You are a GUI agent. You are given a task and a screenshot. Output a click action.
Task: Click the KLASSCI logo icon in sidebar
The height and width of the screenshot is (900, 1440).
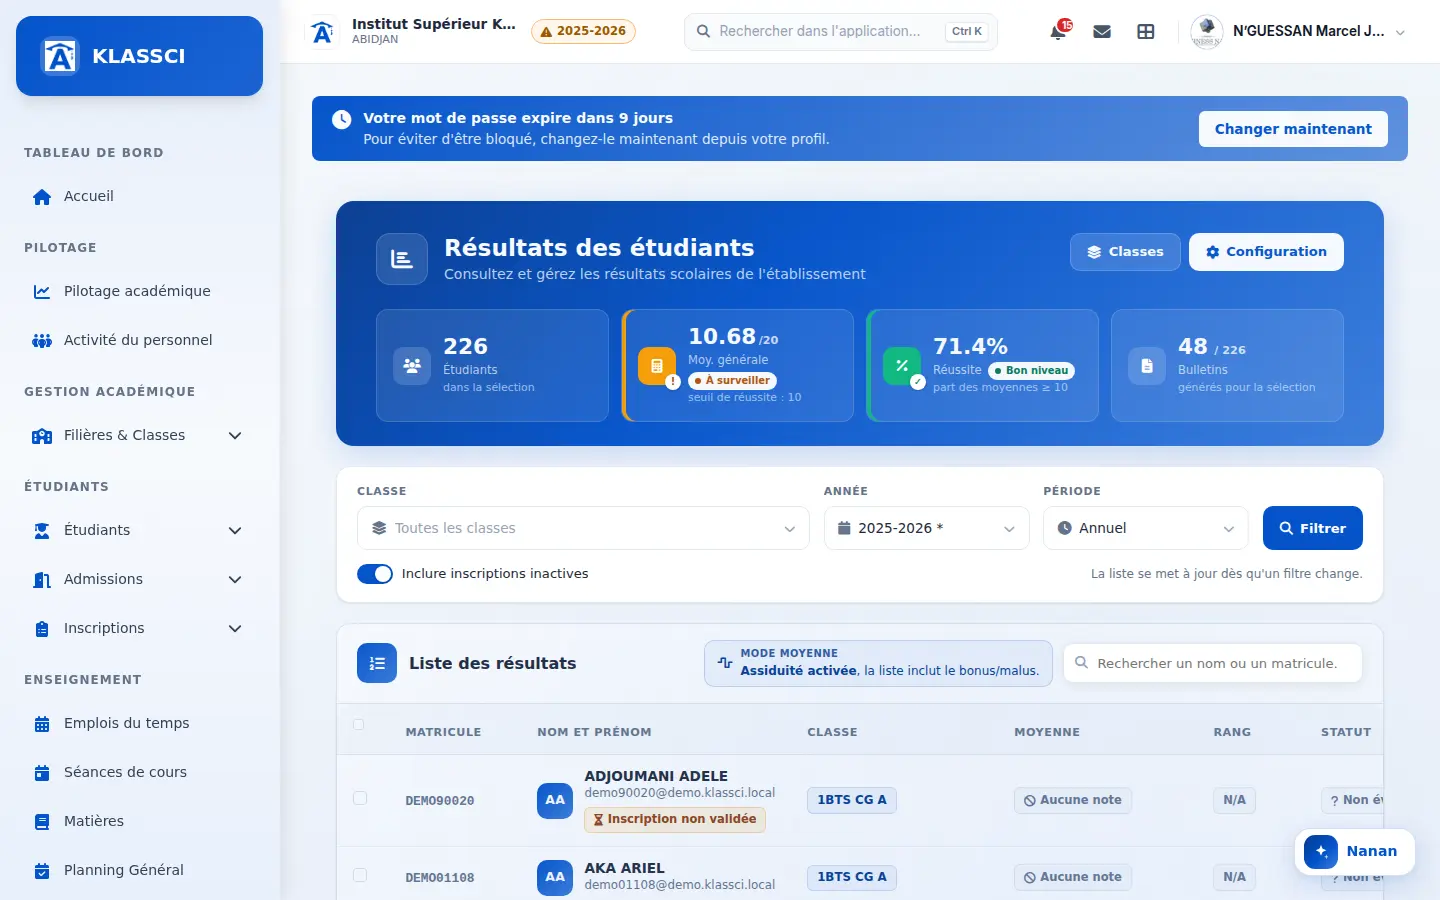pos(60,56)
